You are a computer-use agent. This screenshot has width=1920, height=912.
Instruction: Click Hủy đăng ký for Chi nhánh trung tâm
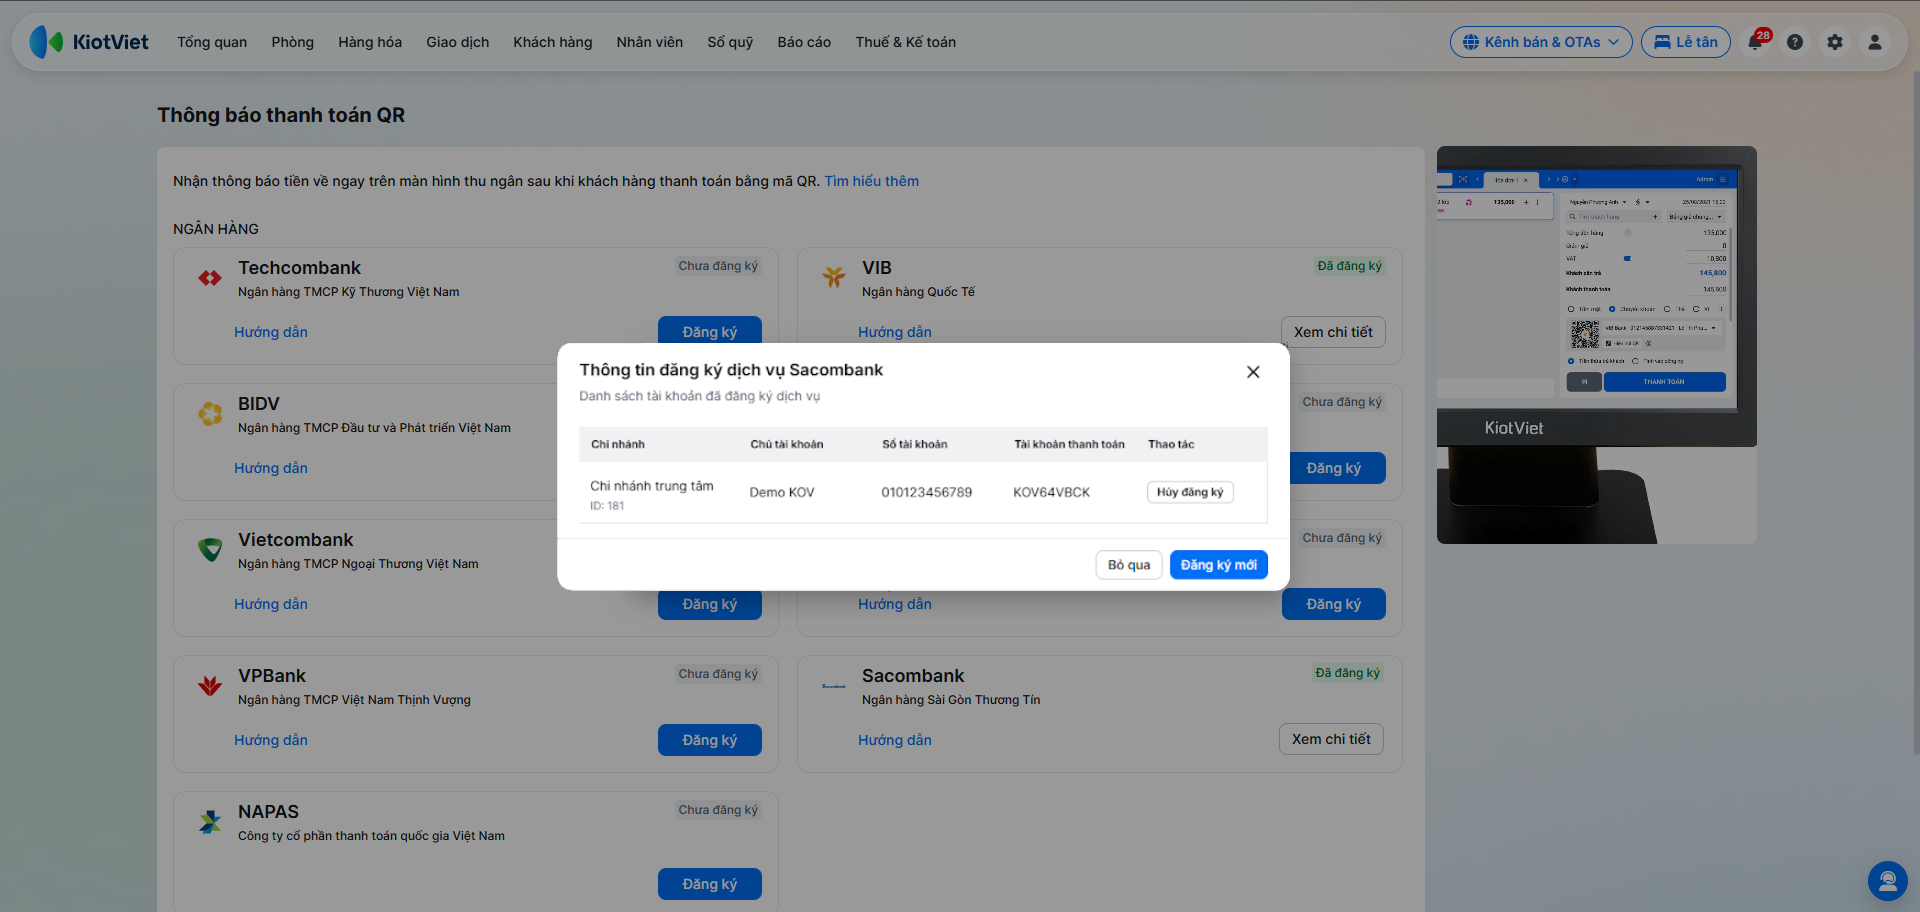click(x=1190, y=492)
